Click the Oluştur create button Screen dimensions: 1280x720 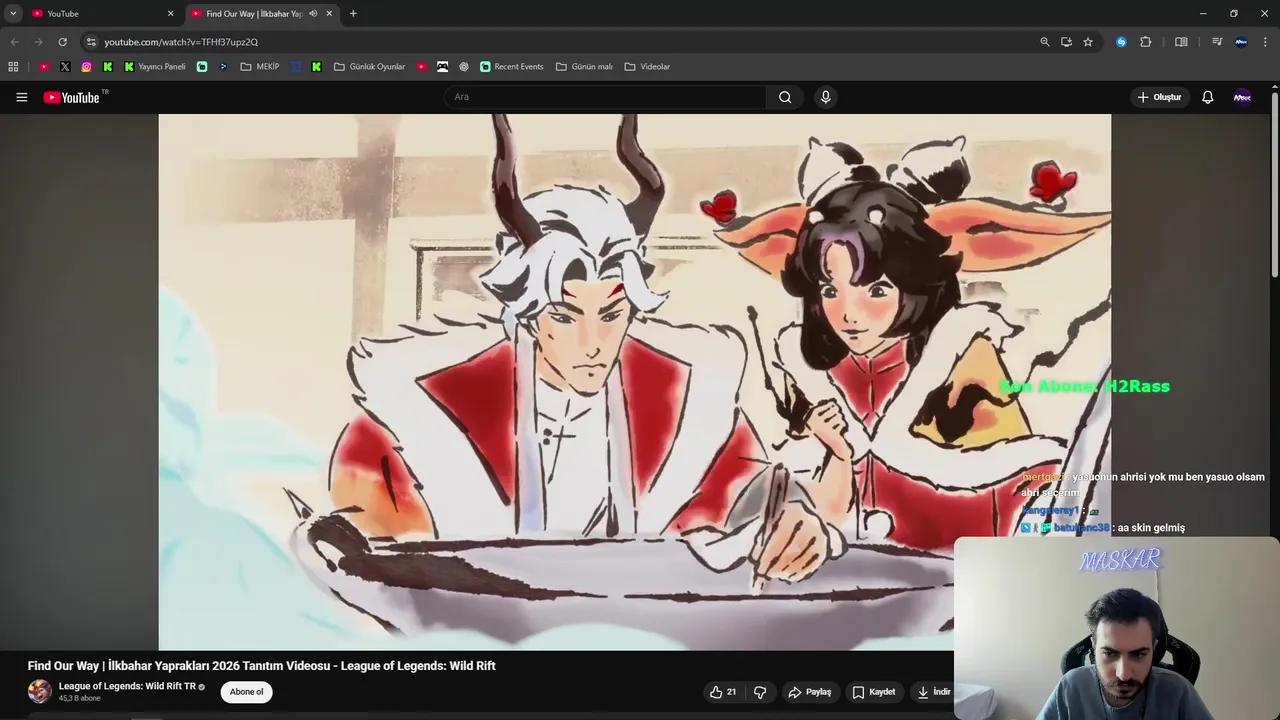coord(1159,97)
